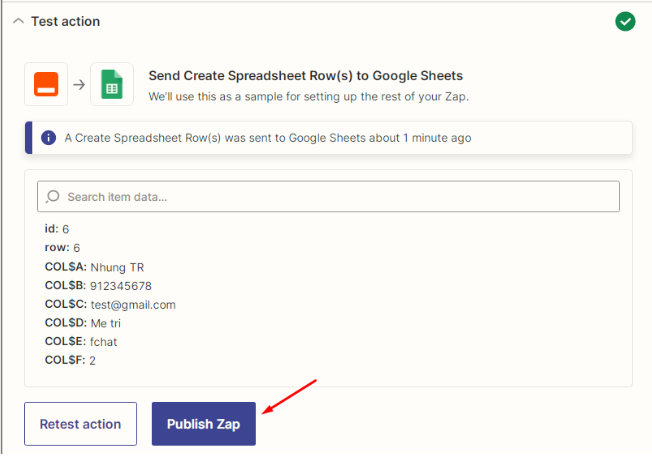652x466 pixels.
Task: Select the orange trigger app icon
Action: [x=46, y=84]
